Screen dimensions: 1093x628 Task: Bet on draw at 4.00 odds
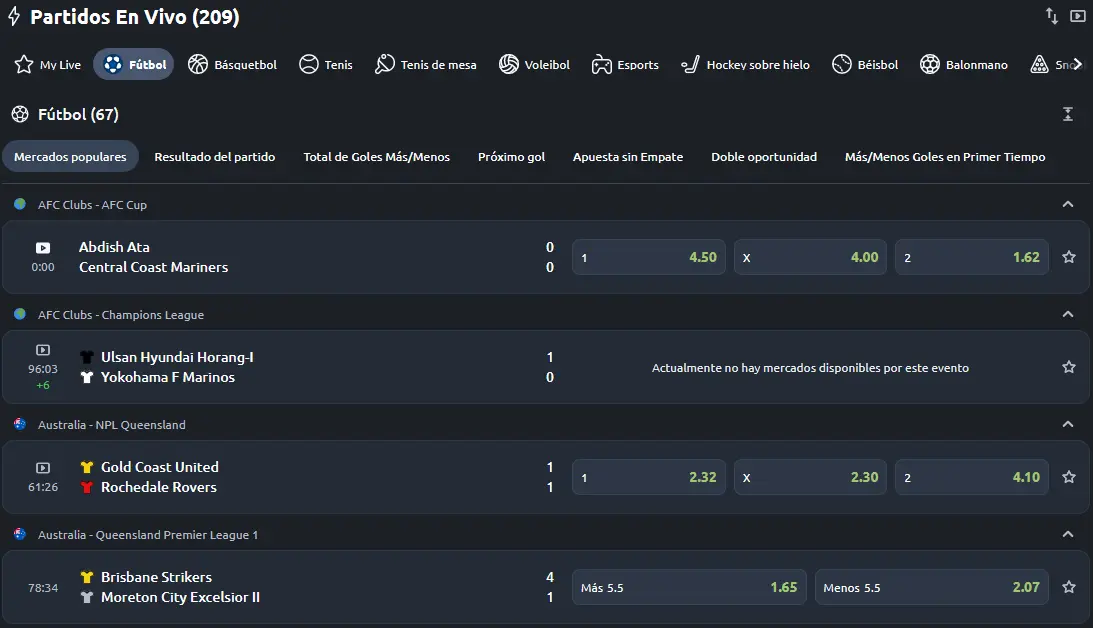810,257
